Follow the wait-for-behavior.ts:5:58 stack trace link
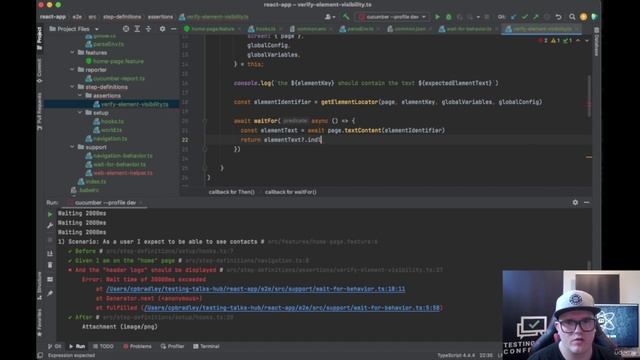Screen dimensions: 640x360 coord(292,308)
